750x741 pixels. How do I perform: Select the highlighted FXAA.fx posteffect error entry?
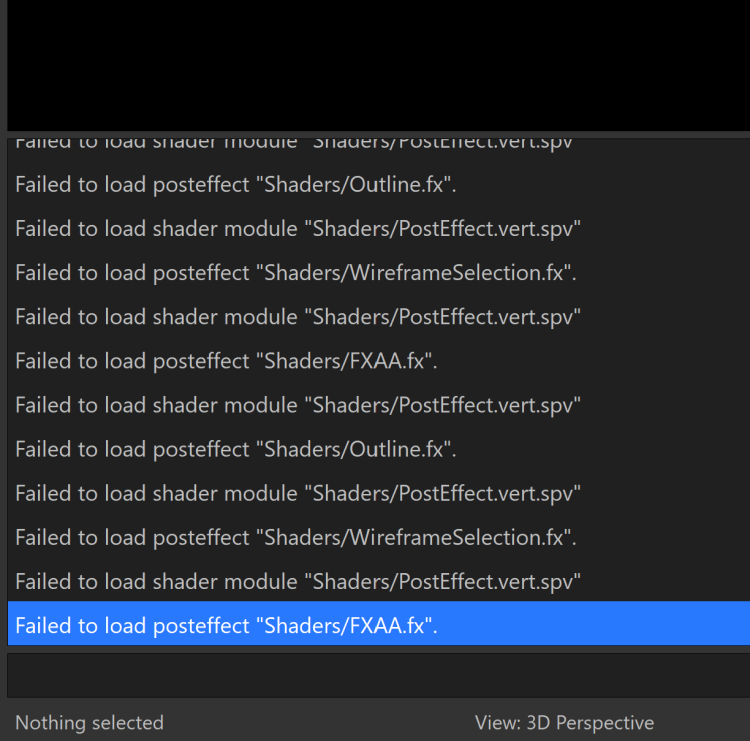(x=227, y=625)
